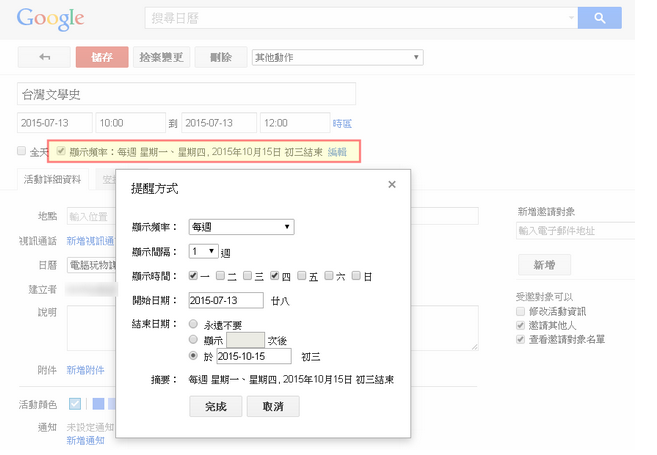The width and height of the screenshot is (657, 455).
Task: Open the 時區 link
Action: [x=342, y=123]
